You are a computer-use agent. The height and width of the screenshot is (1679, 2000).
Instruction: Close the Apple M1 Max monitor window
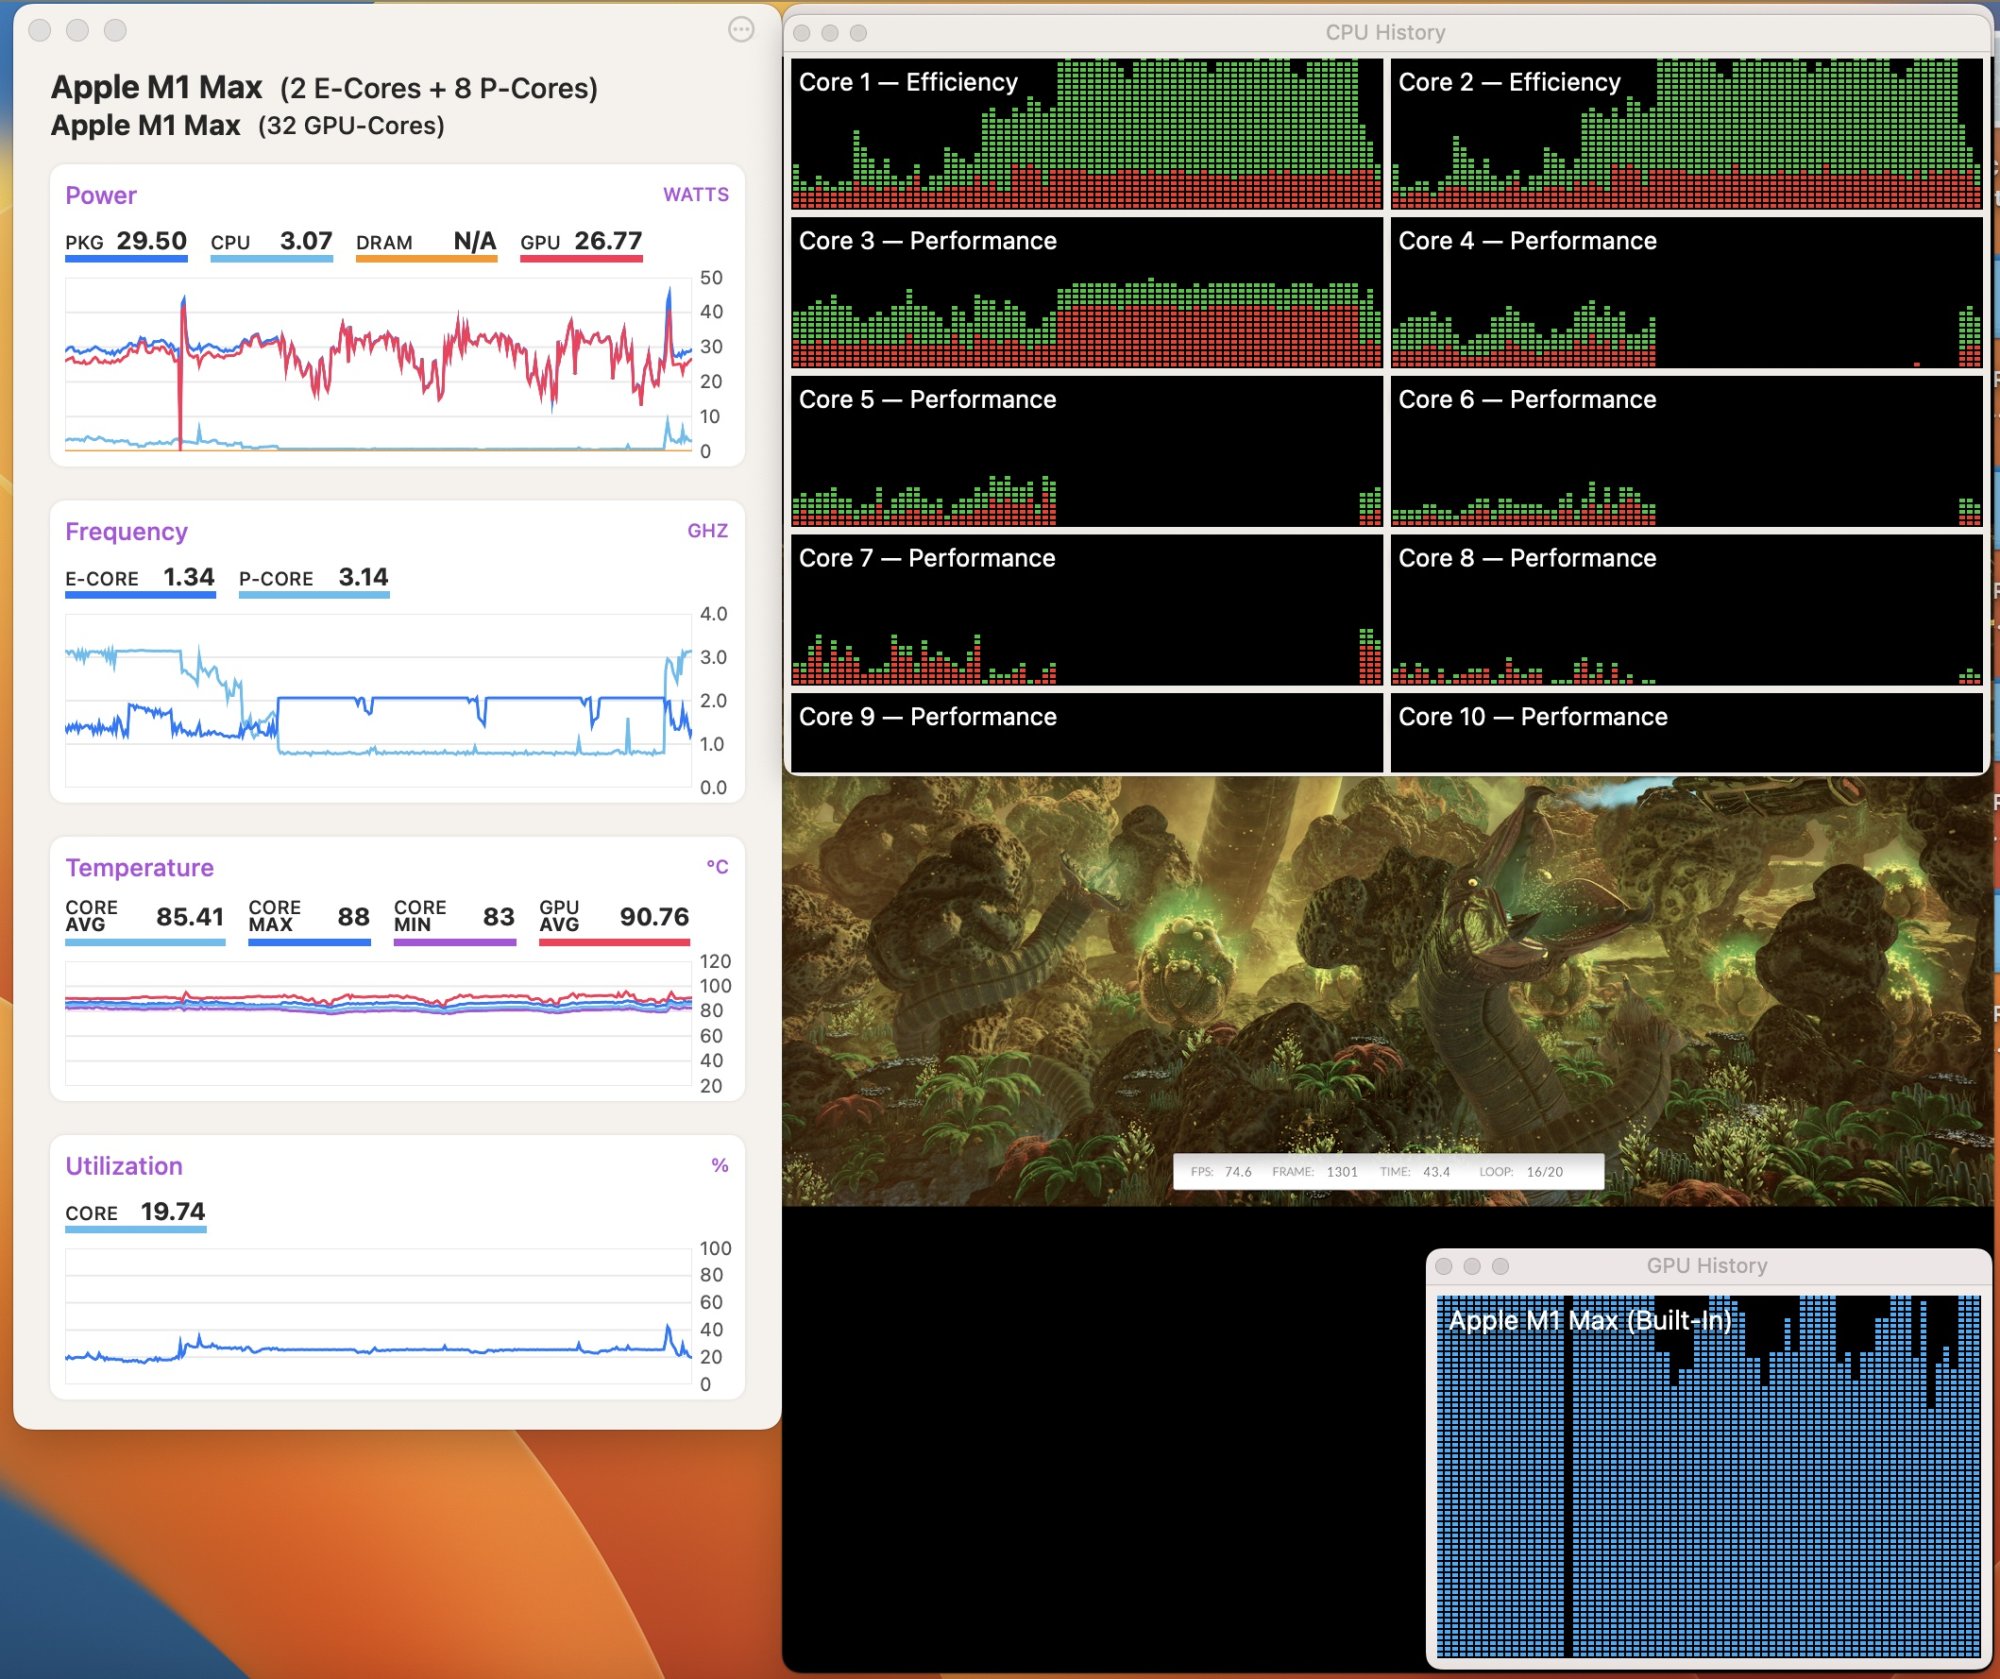tap(40, 30)
